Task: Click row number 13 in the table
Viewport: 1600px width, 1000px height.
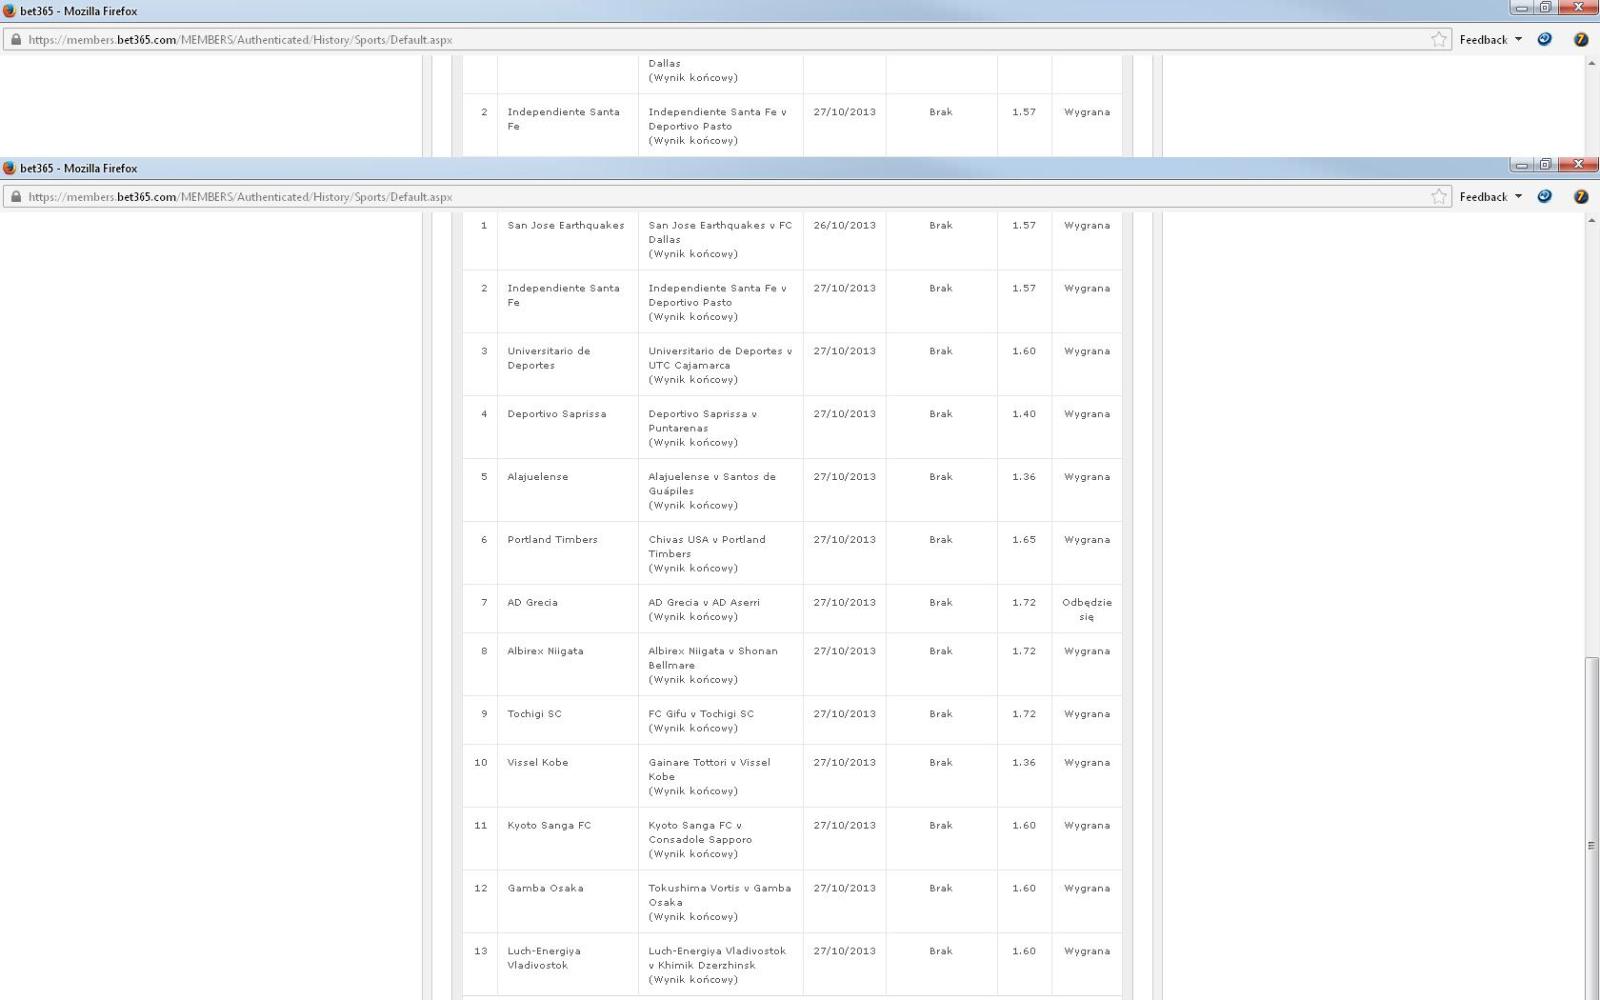Action: [x=481, y=951]
